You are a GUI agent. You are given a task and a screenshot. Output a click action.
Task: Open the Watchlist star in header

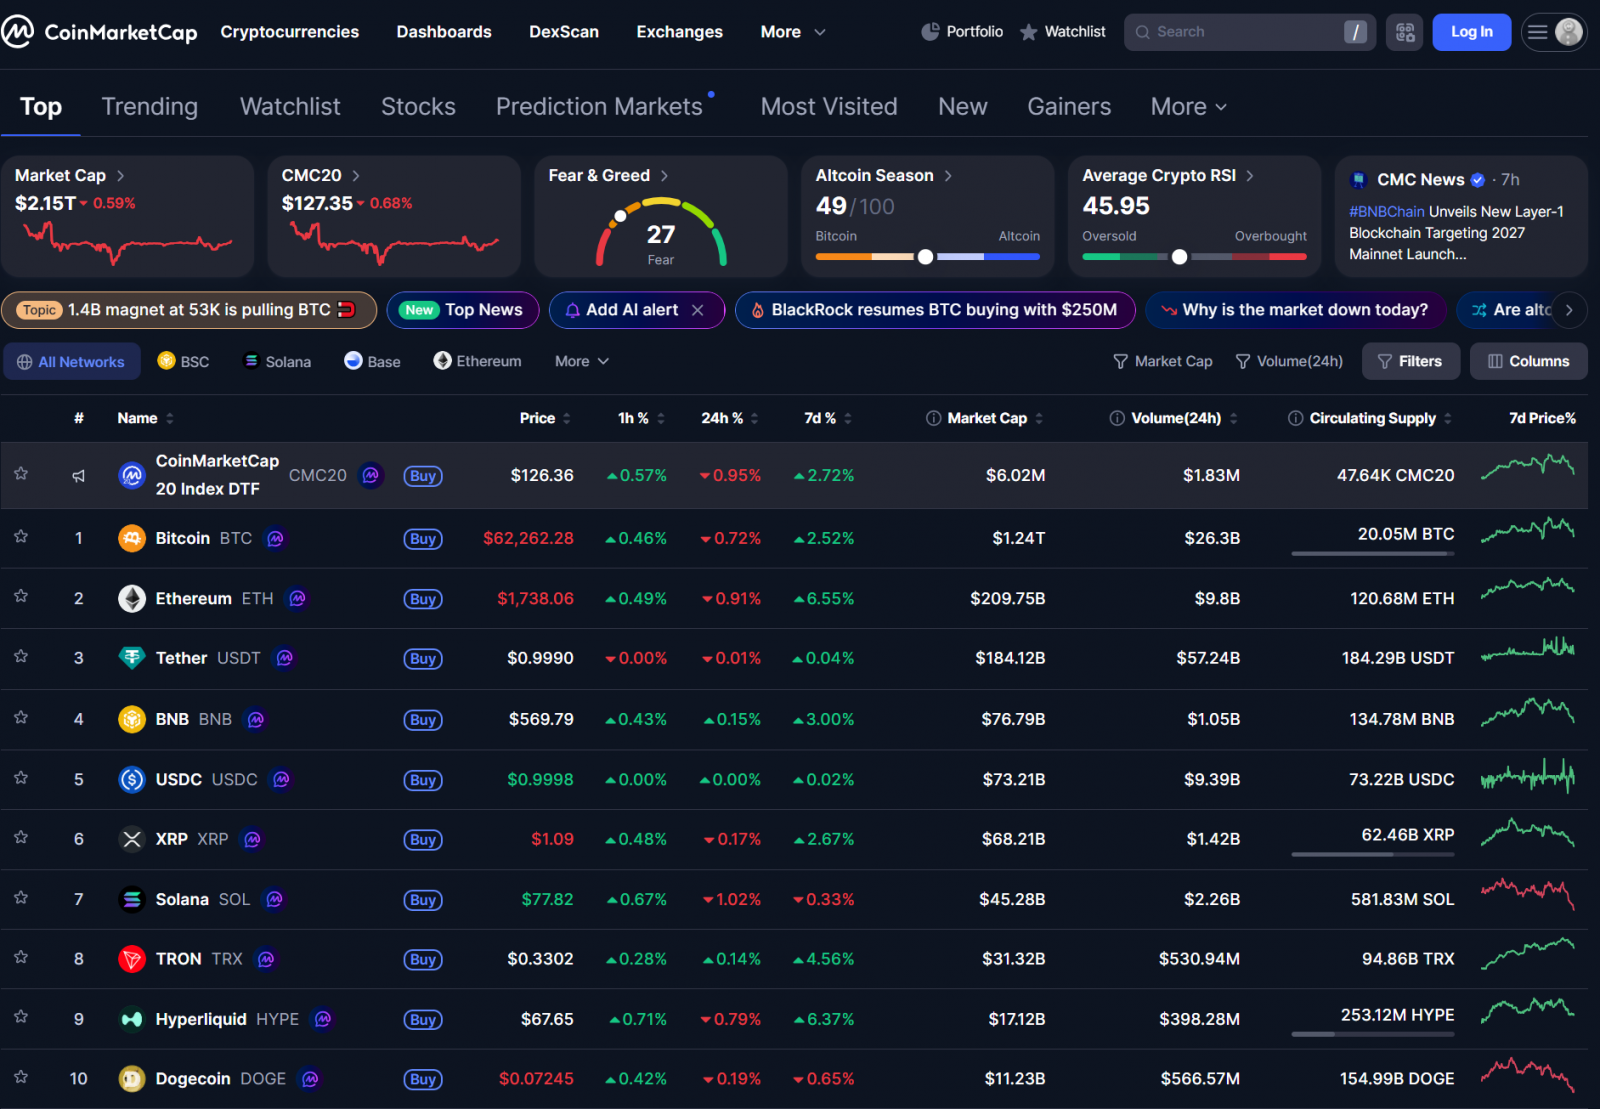(1029, 32)
